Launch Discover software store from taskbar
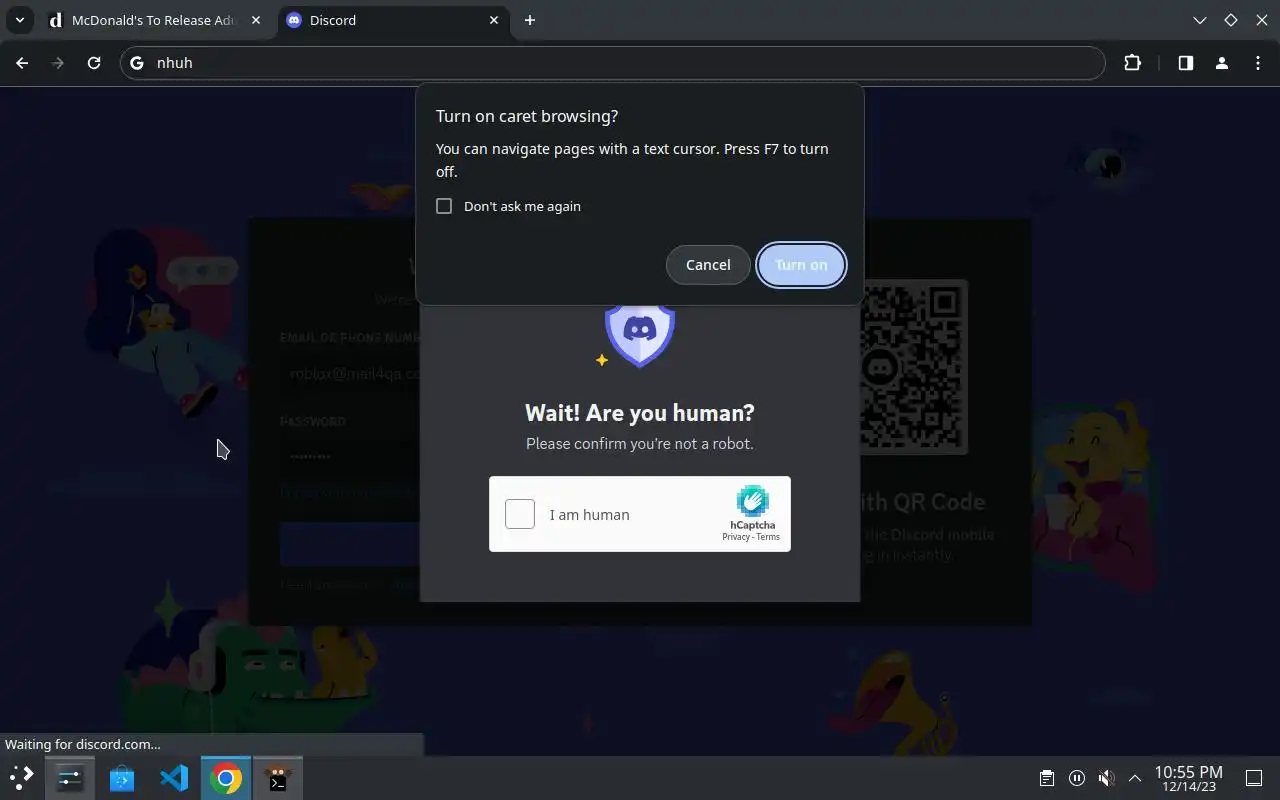This screenshot has height=800, width=1280. point(122,777)
